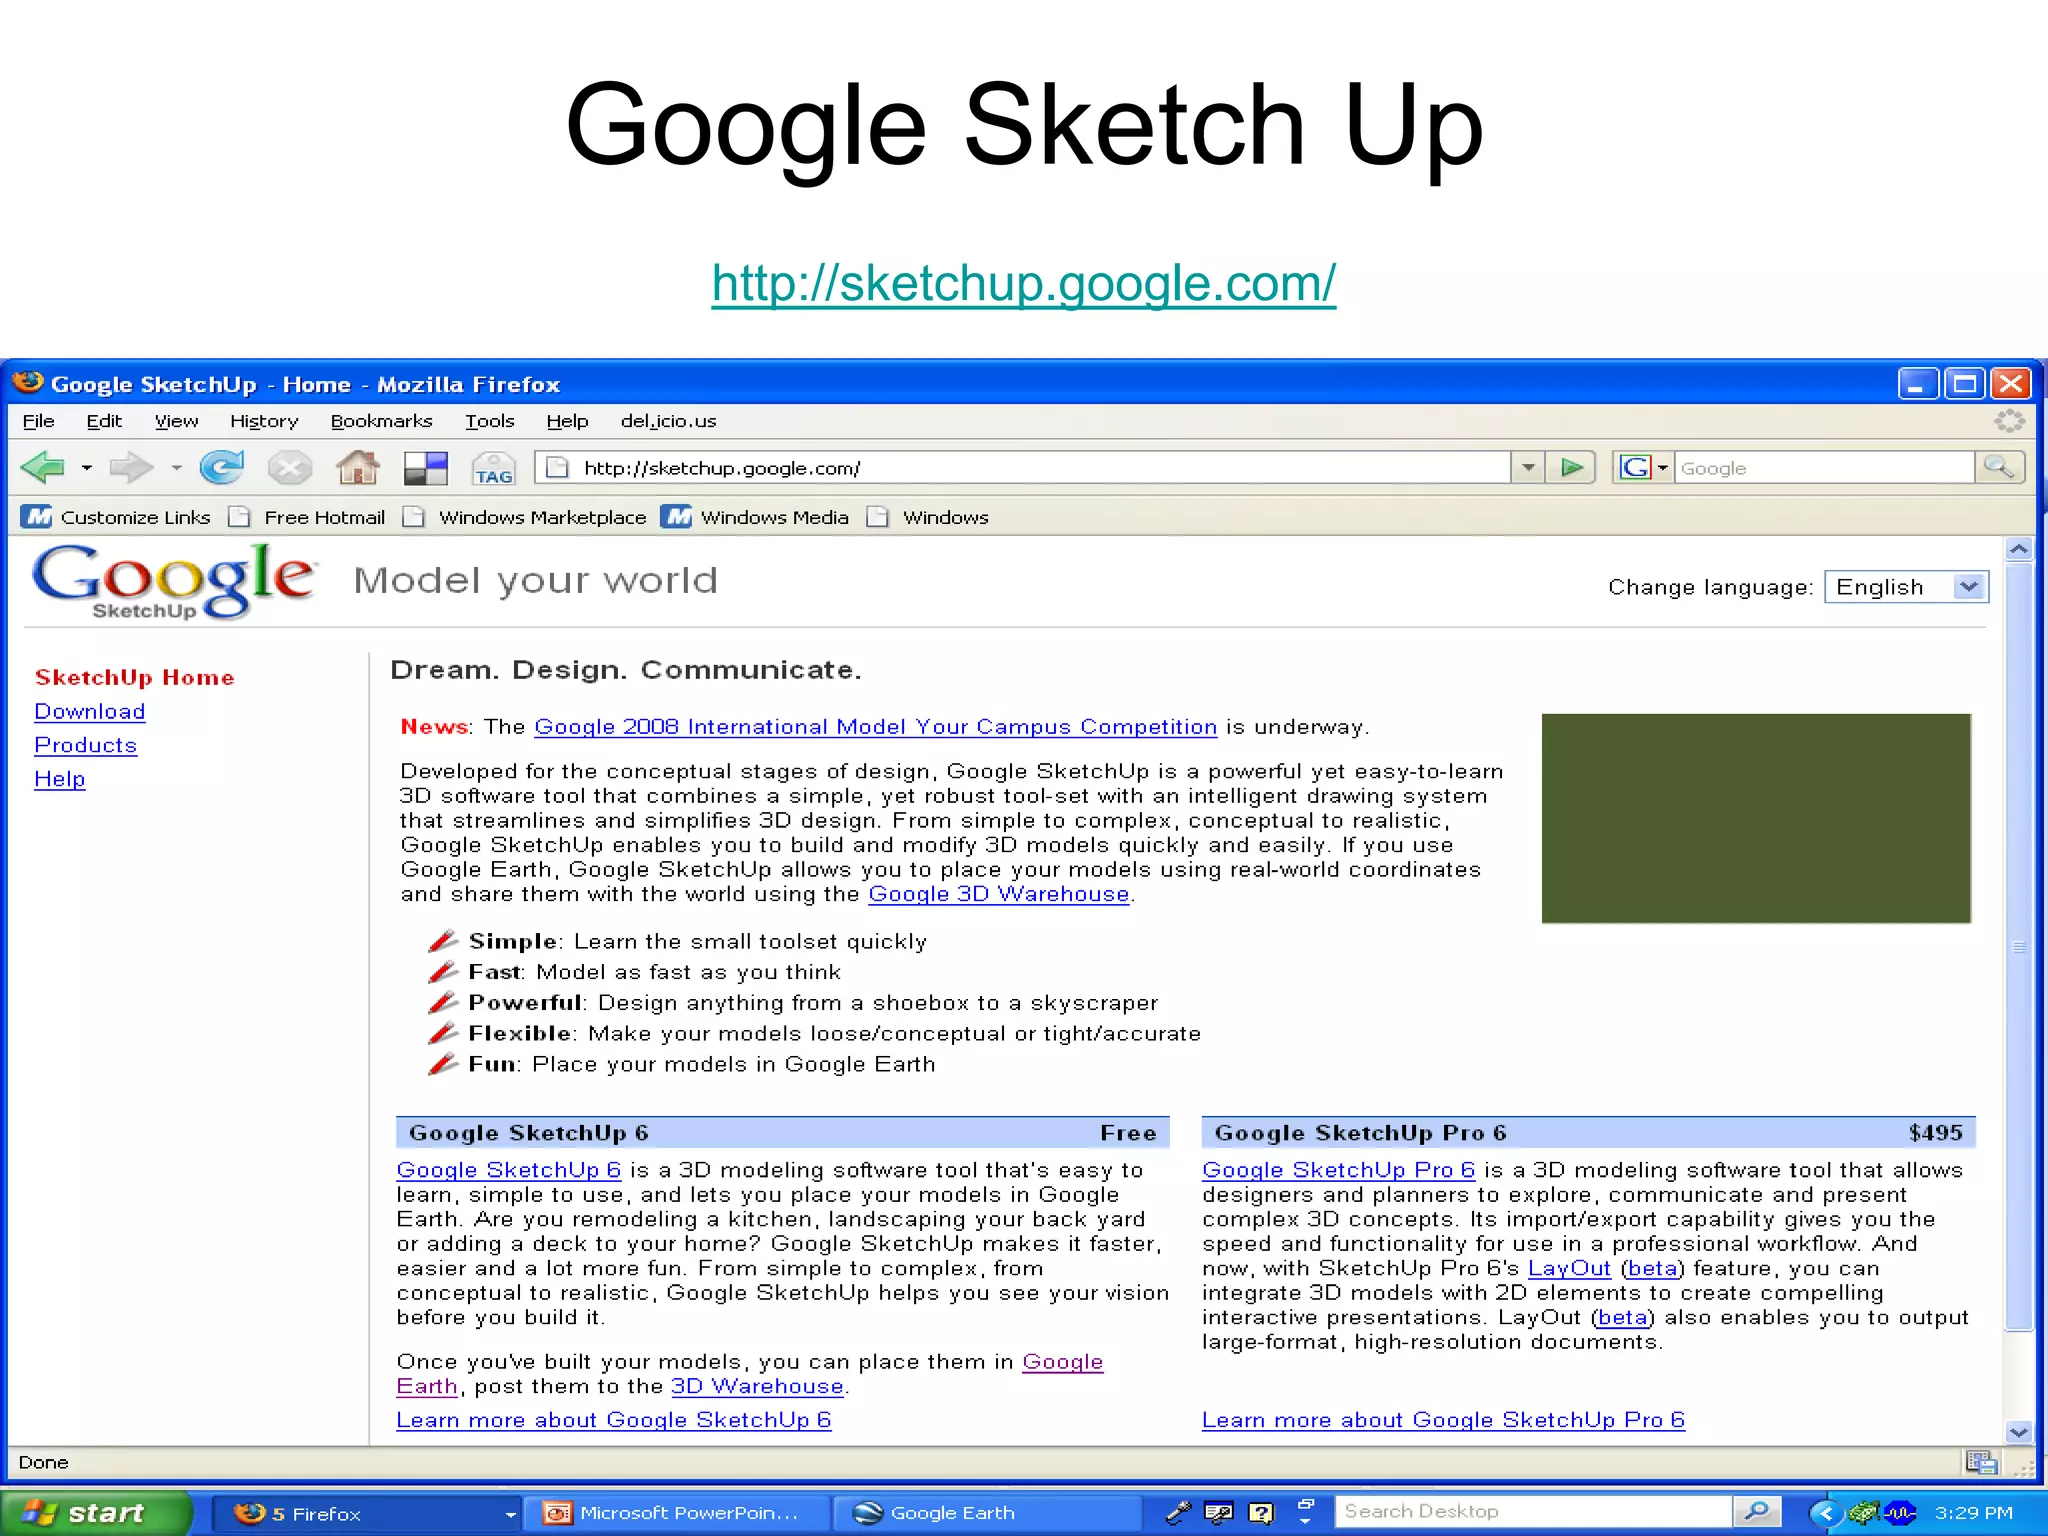
Task: Click the Search Desktop field in taskbar
Action: [x=1533, y=1512]
